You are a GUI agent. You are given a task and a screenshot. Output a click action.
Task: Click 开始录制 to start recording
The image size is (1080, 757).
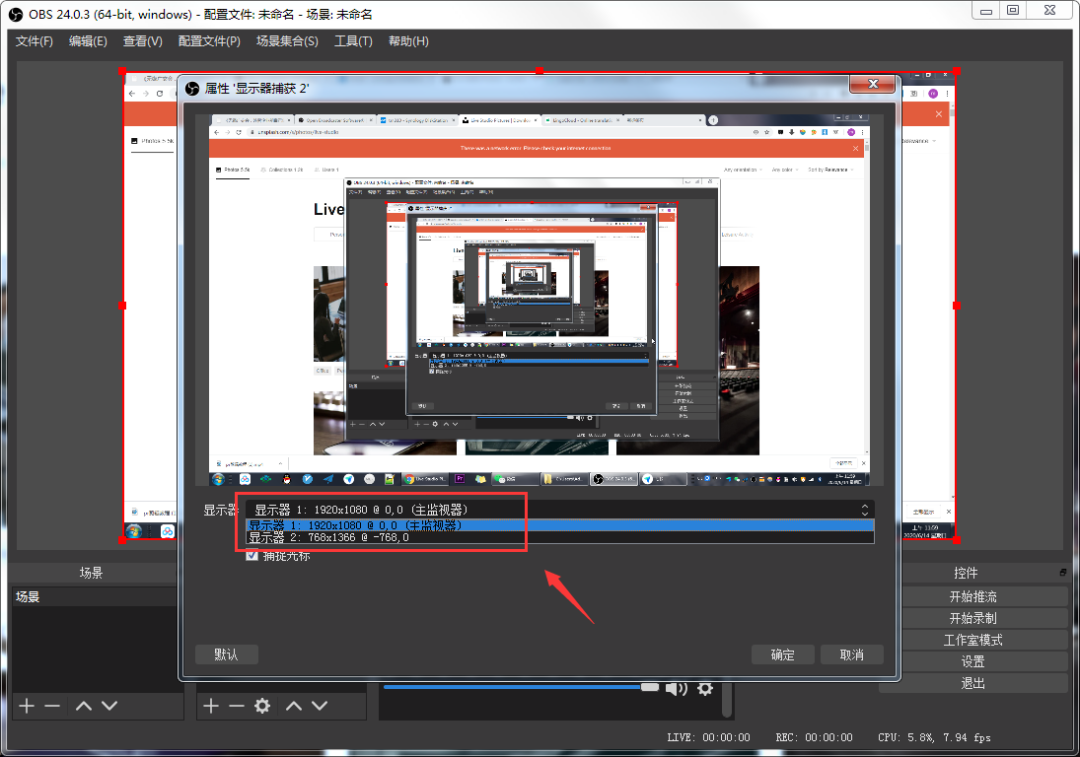pos(973,618)
